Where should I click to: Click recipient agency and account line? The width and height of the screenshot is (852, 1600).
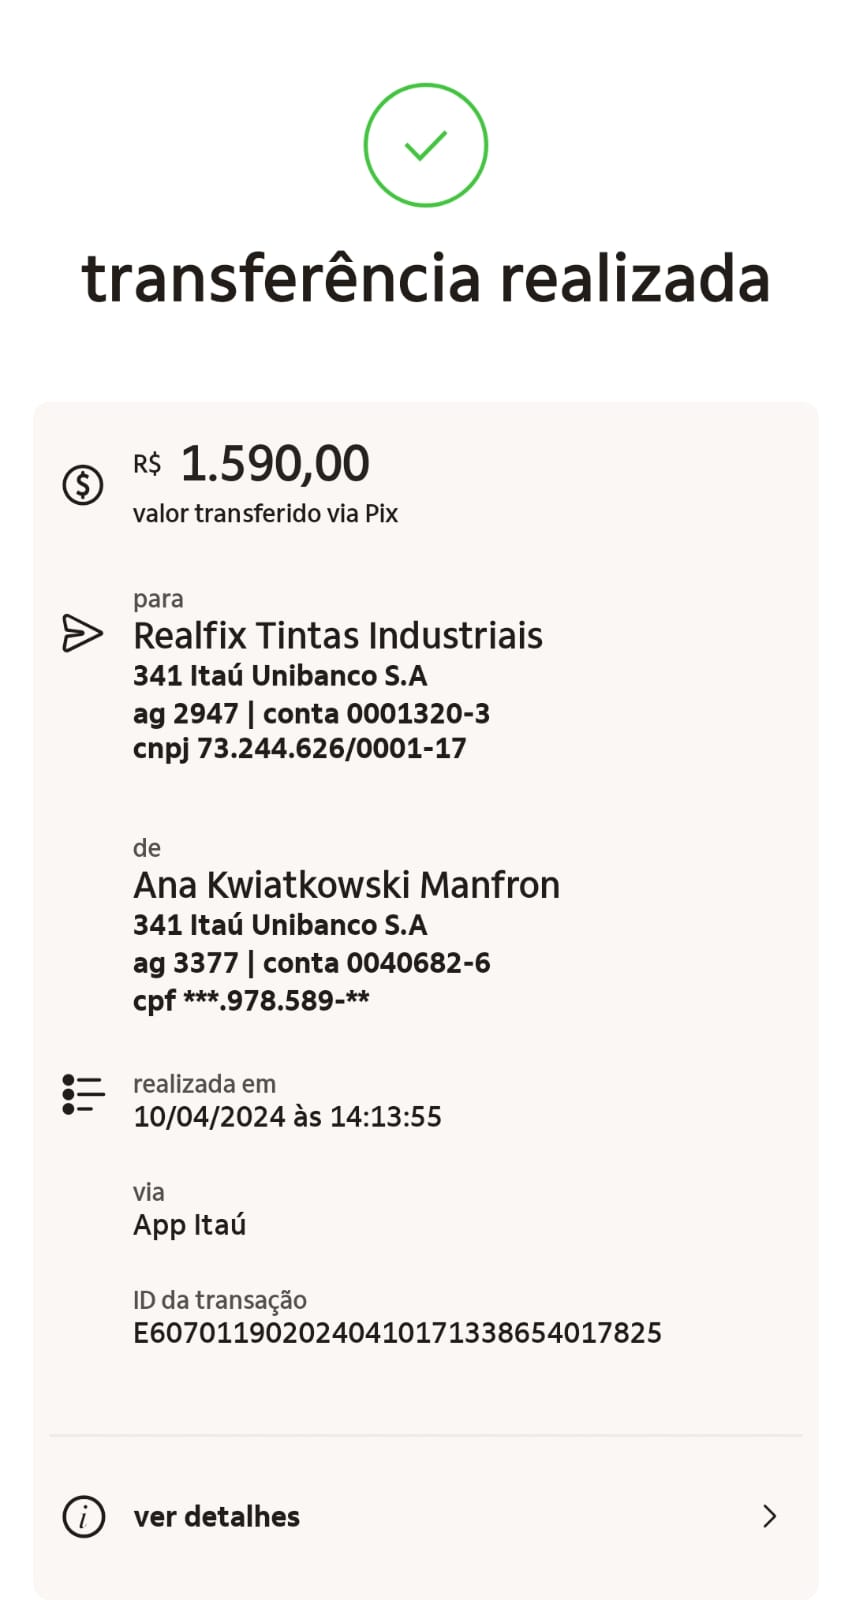pyautogui.click(x=311, y=713)
